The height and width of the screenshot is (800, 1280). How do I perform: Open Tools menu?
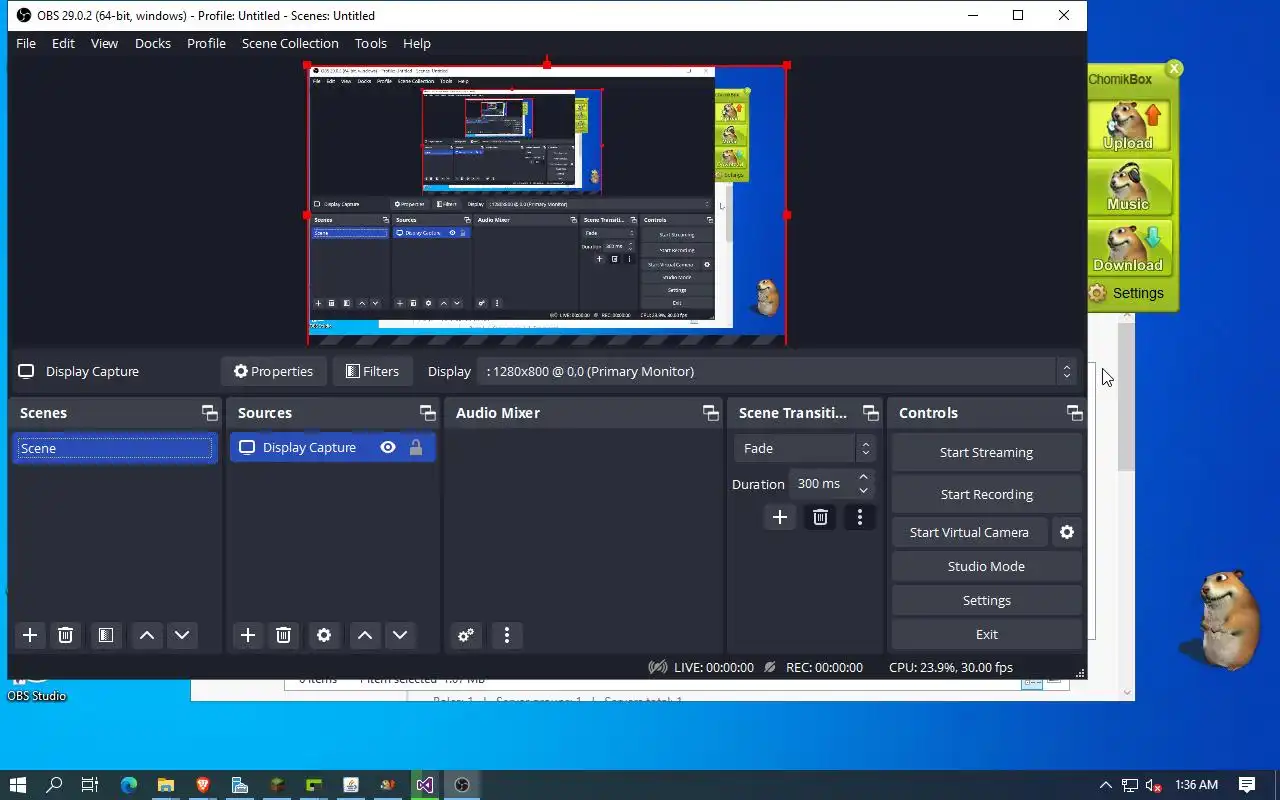click(x=371, y=43)
